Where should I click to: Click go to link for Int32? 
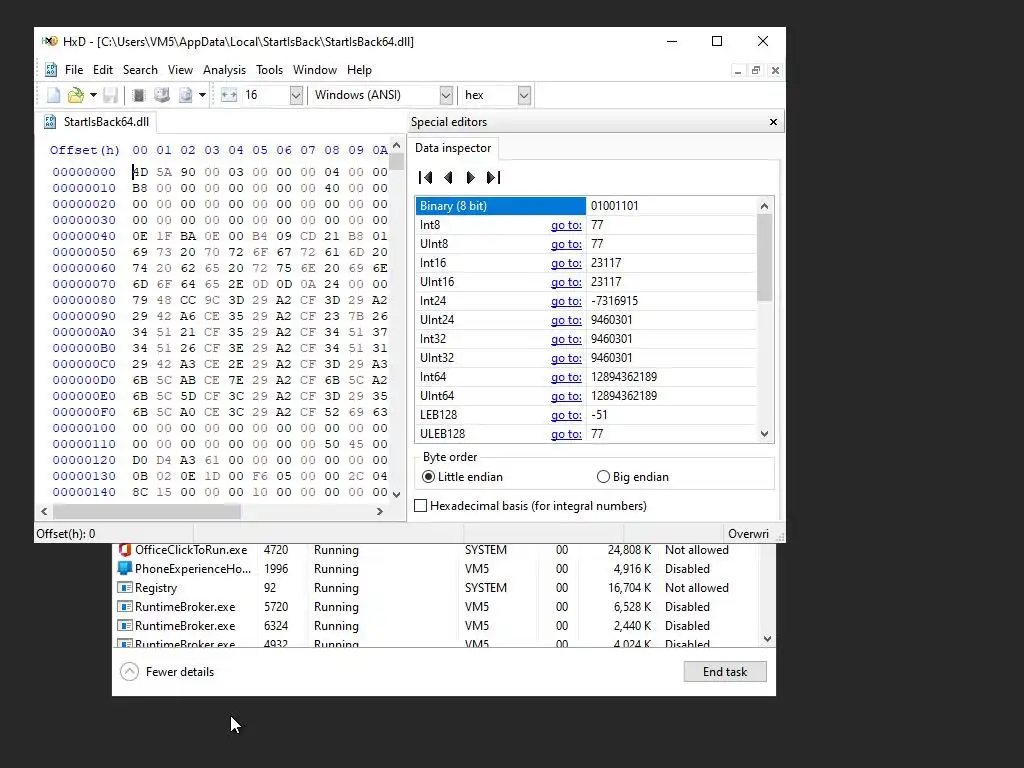tap(566, 339)
